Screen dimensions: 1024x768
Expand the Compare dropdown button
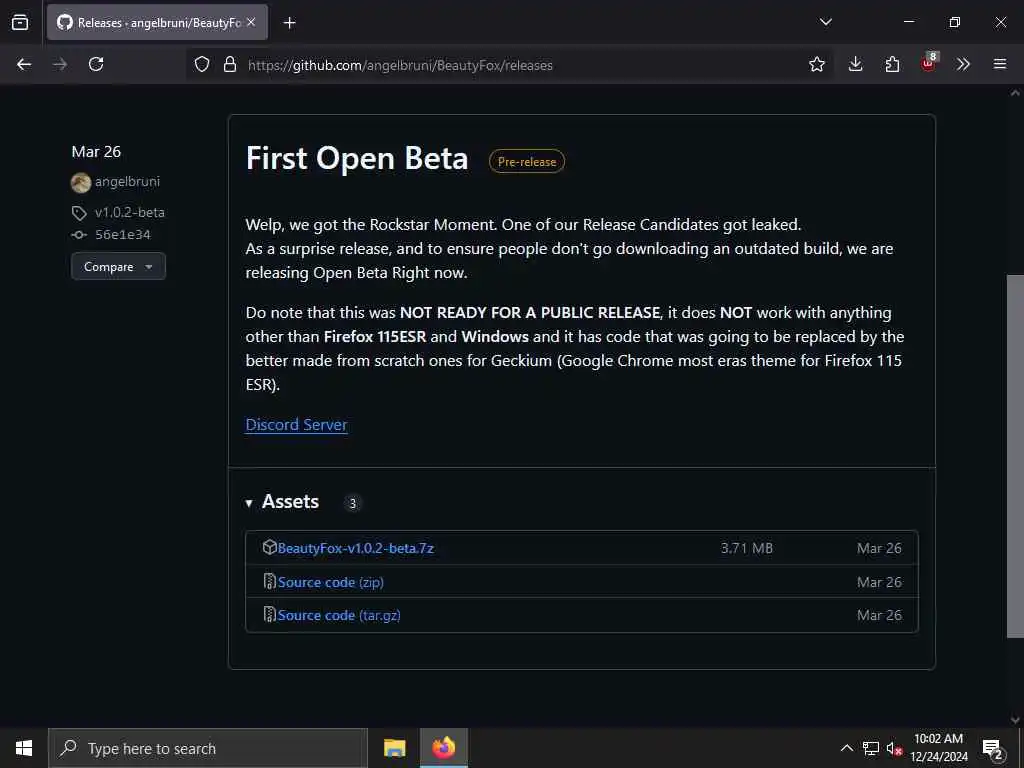[x=118, y=266]
